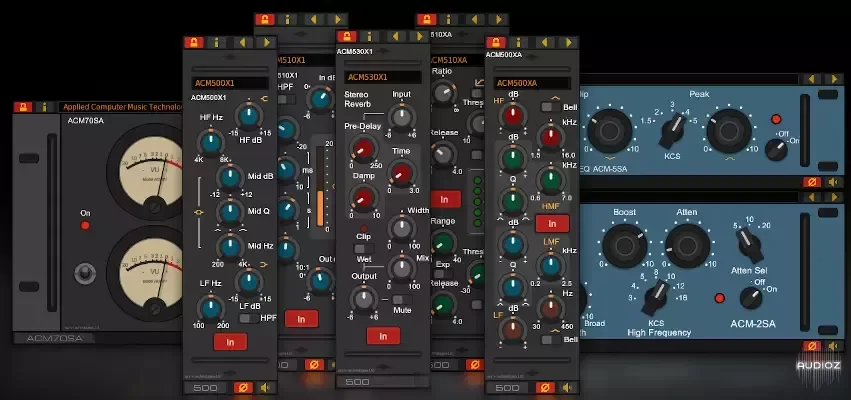Click the HF dB knob on ACM500X1
The height and width of the screenshot is (400, 851).
click(x=249, y=116)
